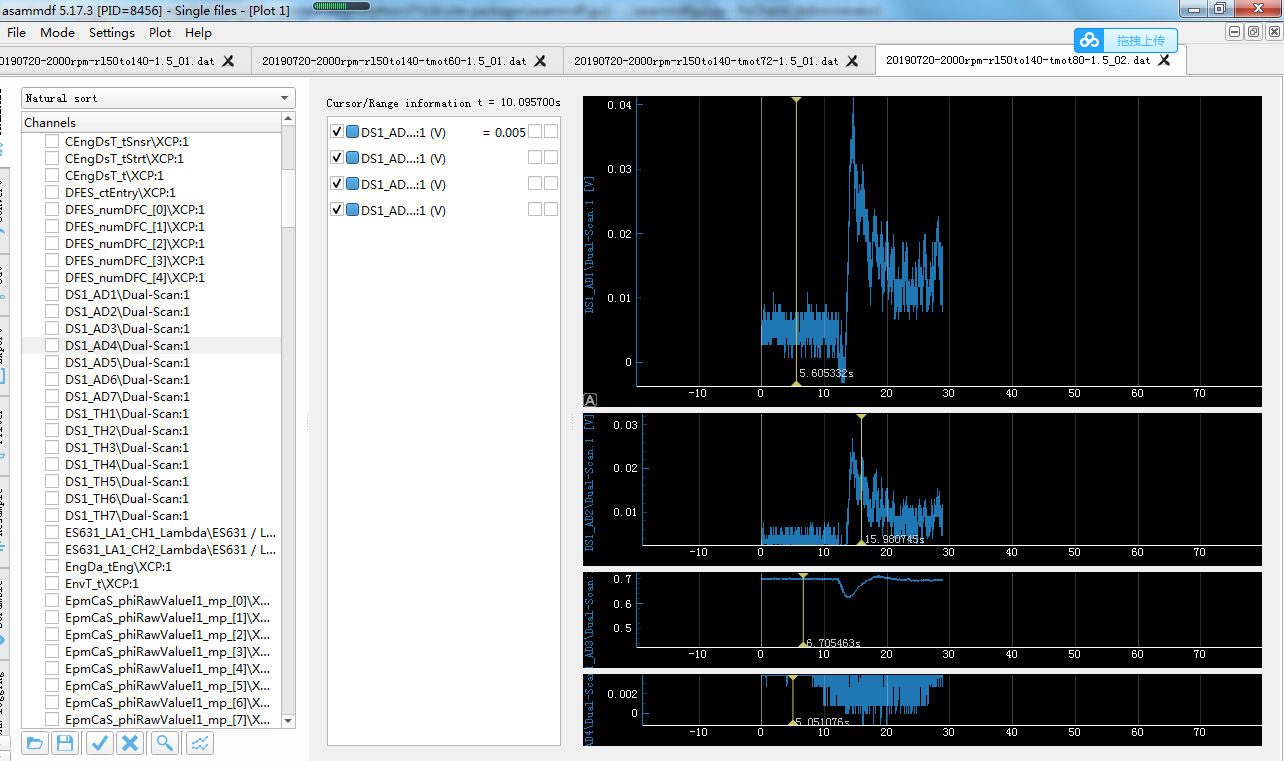Clear channel selection with X icon

click(130, 743)
